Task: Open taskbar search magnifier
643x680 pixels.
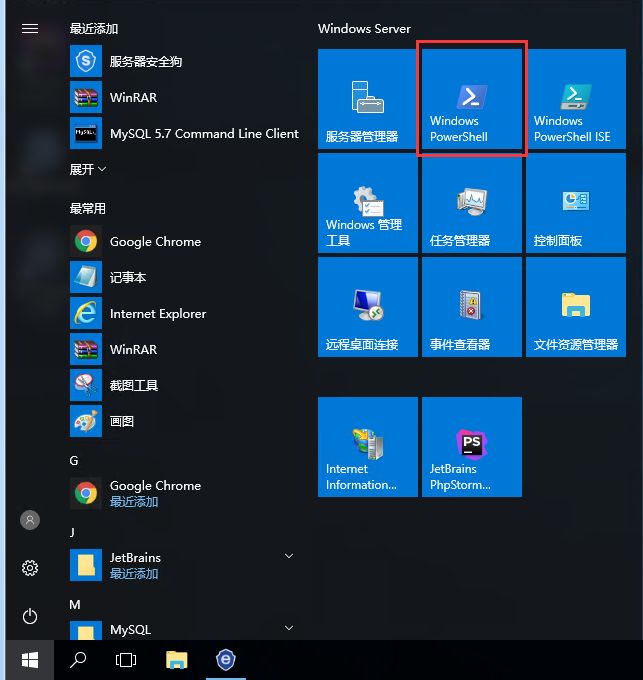Action: point(78,660)
